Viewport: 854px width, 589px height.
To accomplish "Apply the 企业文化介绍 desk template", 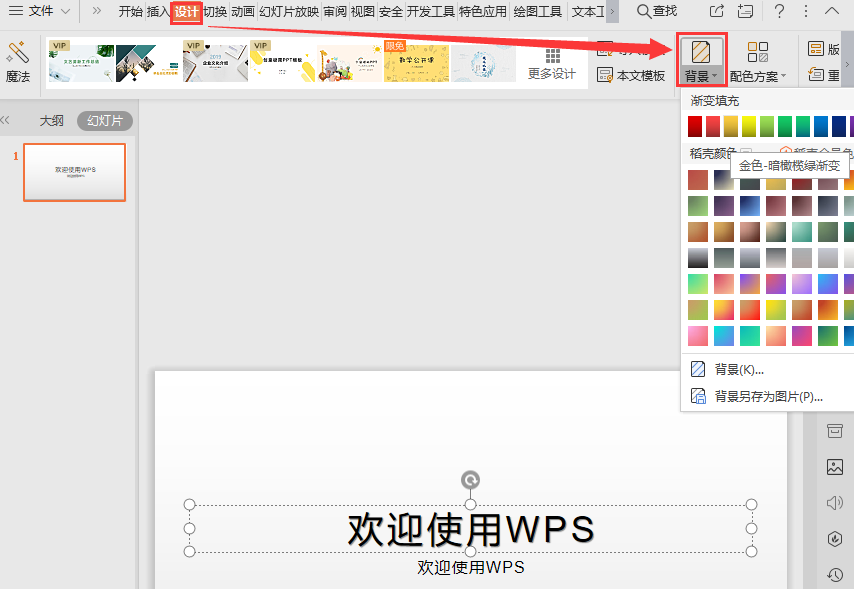I will coord(215,62).
